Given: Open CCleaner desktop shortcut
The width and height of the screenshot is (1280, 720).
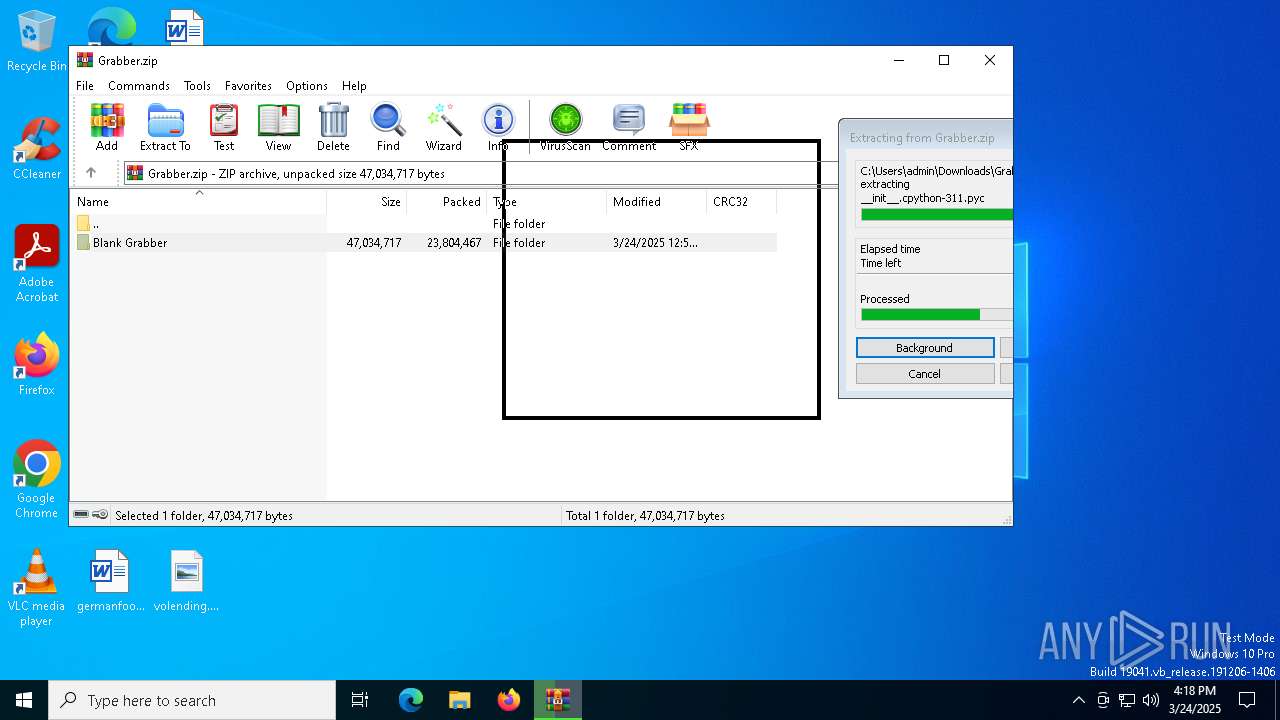Looking at the screenshot, I should pyautogui.click(x=37, y=149).
